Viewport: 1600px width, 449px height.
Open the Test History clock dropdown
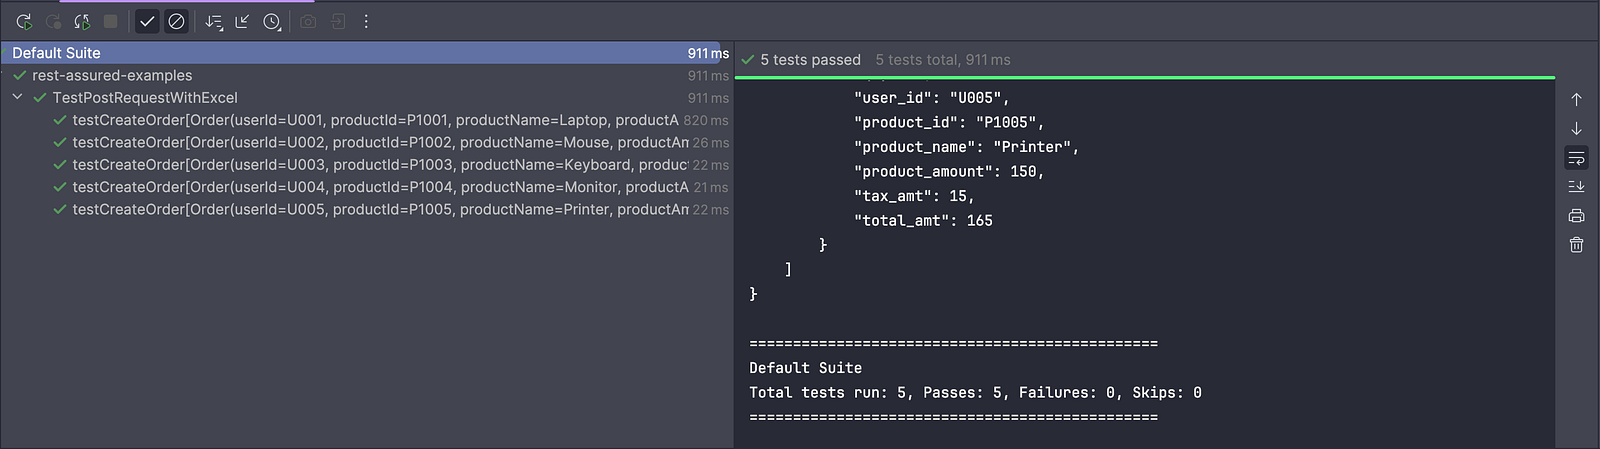(x=272, y=21)
